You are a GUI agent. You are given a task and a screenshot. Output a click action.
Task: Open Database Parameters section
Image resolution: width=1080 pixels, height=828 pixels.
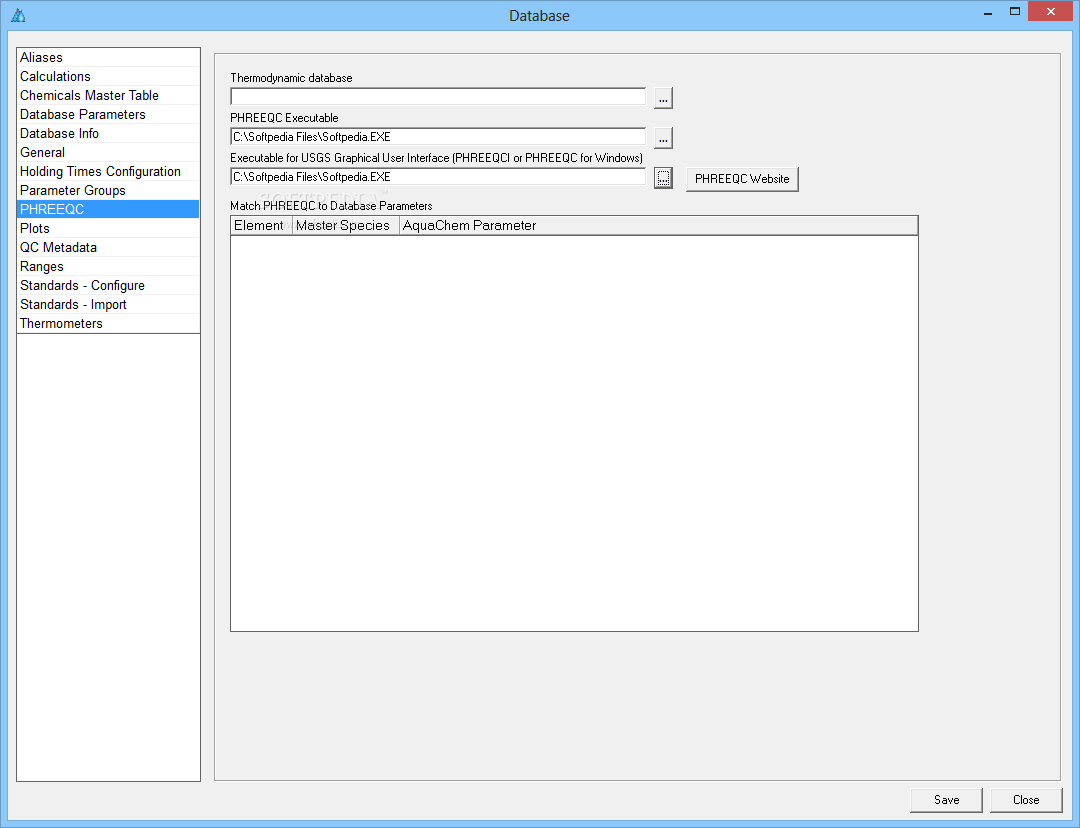tap(108, 114)
